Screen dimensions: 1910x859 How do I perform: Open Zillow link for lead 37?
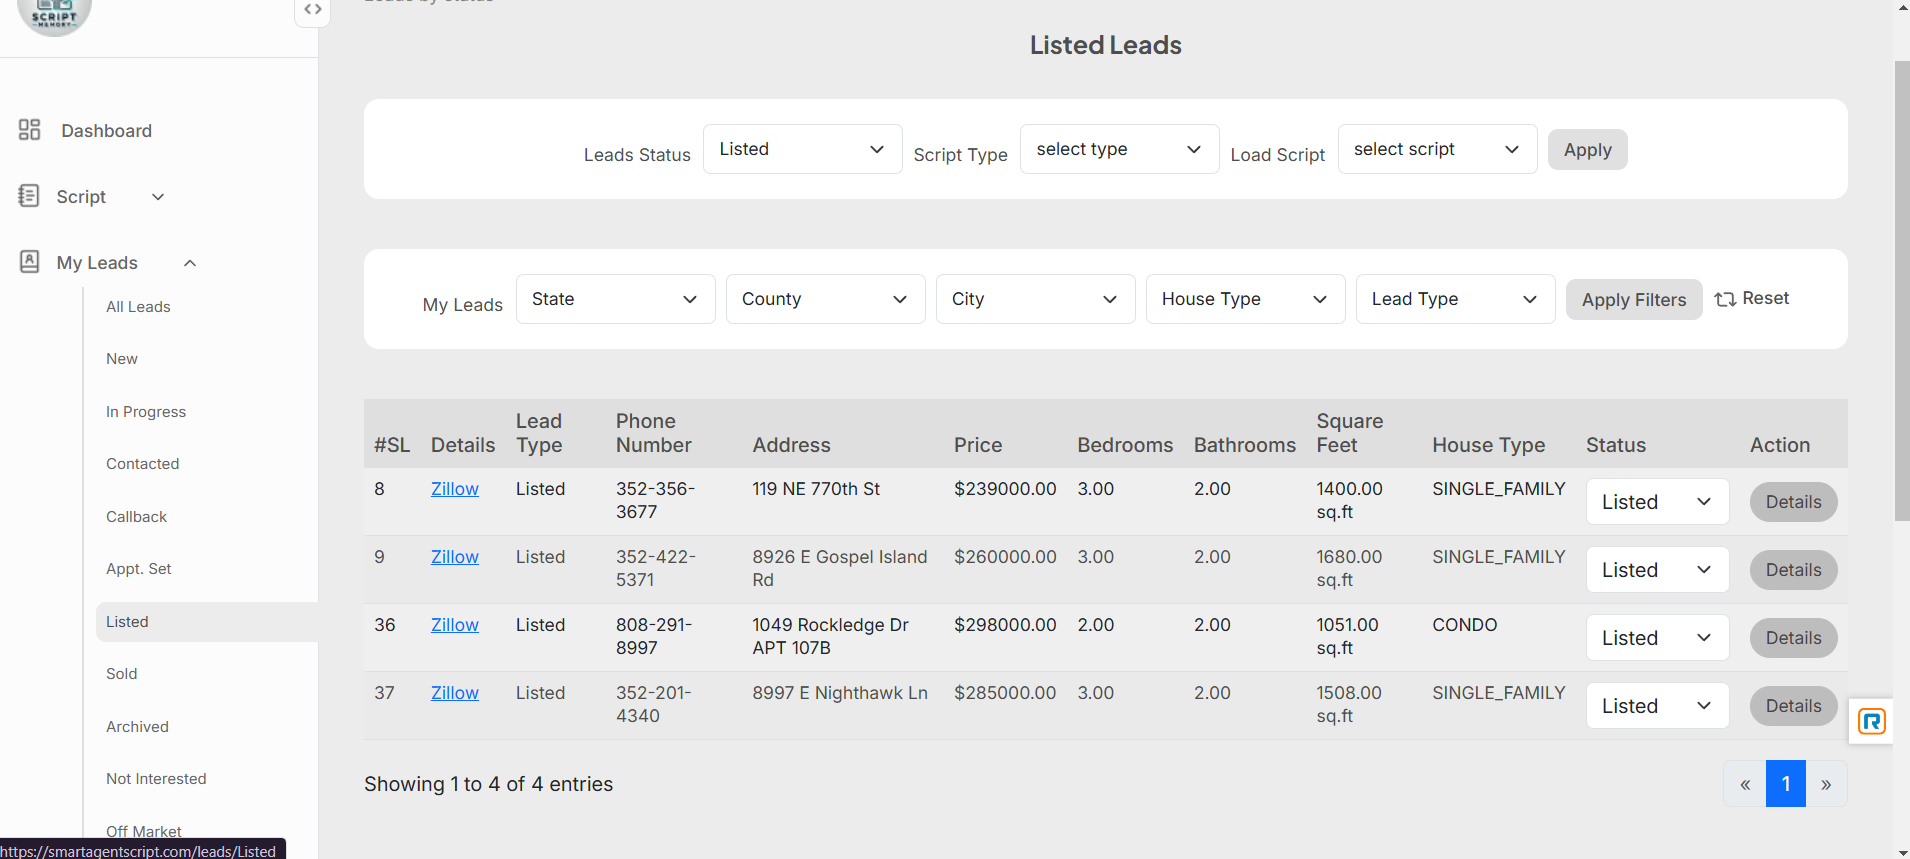pos(455,693)
